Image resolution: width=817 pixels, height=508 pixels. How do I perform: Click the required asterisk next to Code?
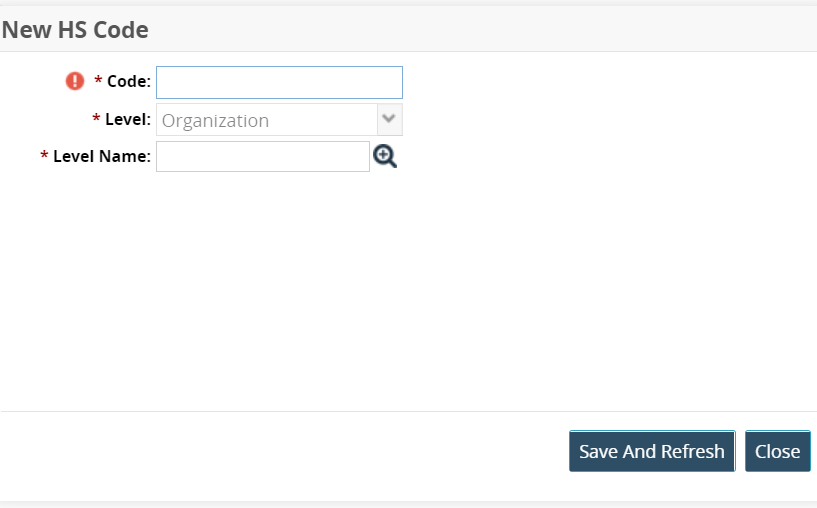pyautogui.click(x=98, y=82)
